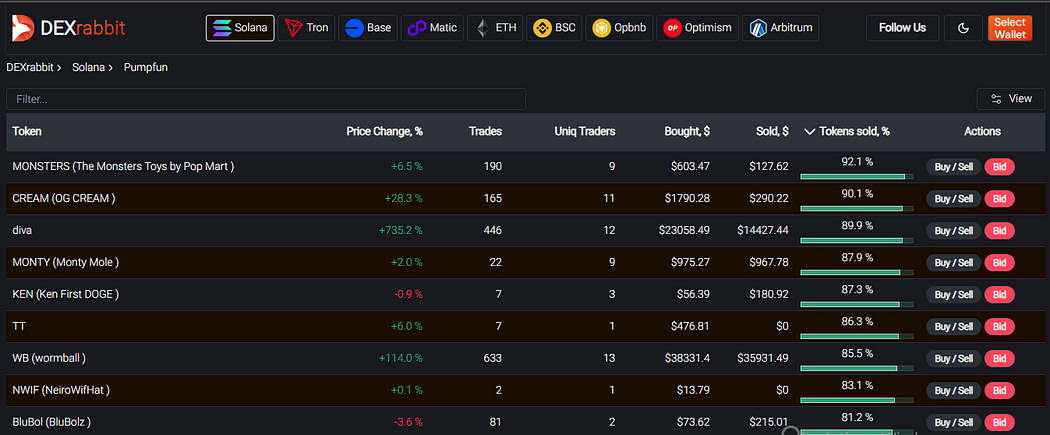This screenshot has height=435, width=1050.
Task: Switch to the Base network
Action: coord(368,28)
